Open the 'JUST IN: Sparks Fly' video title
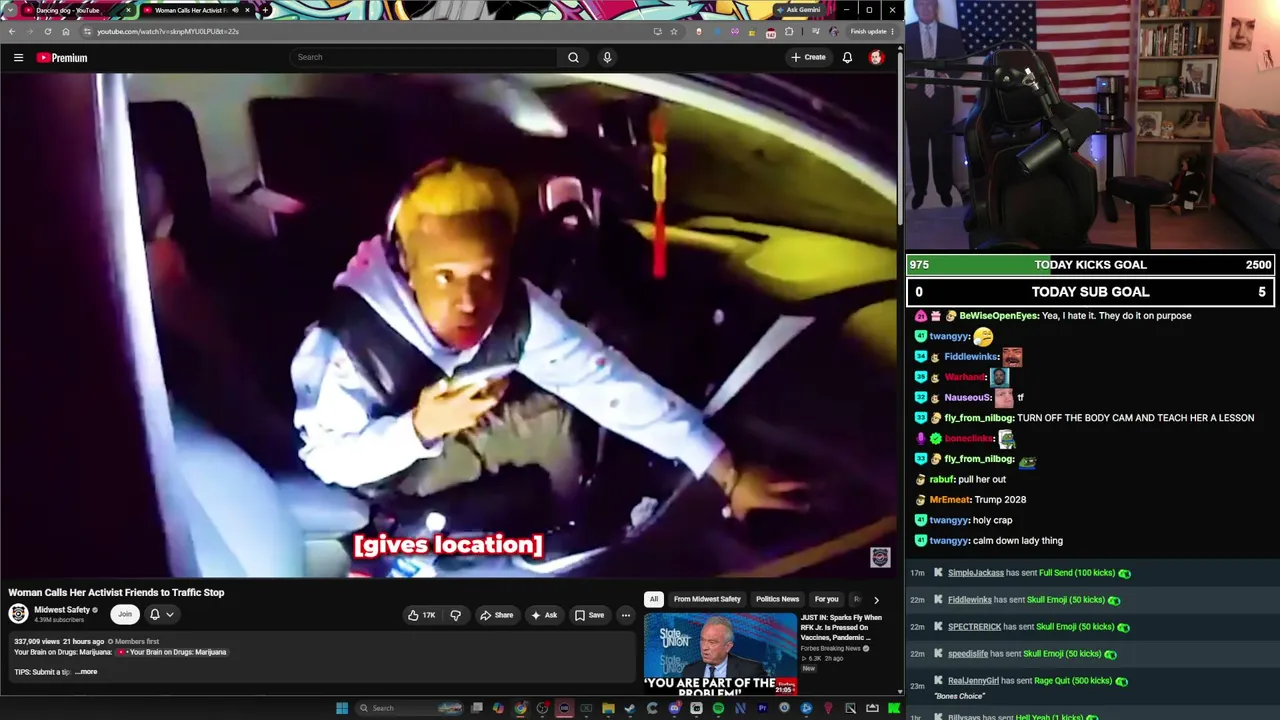Image resolution: width=1280 pixels, height=720 pixels. (841, 628)
